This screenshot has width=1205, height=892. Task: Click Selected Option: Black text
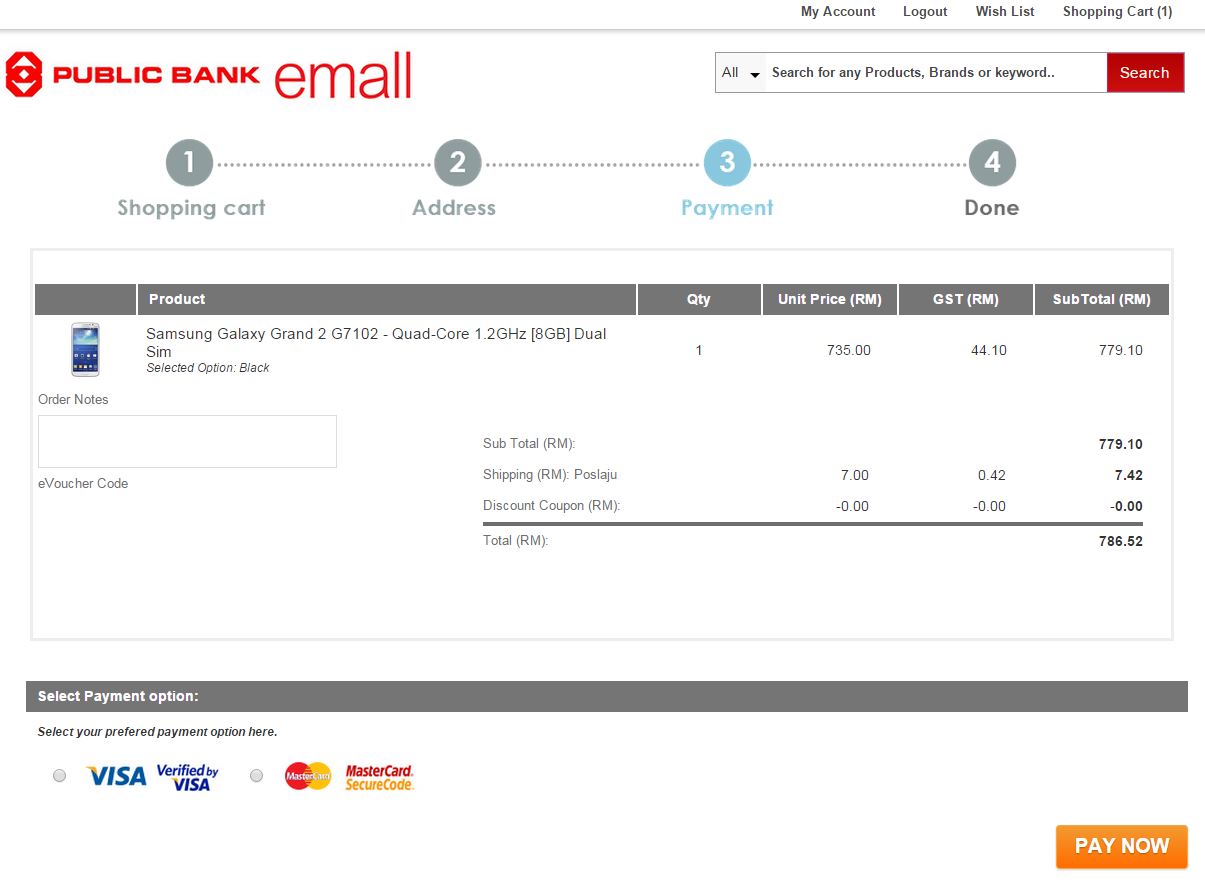[x=208, y=368]
